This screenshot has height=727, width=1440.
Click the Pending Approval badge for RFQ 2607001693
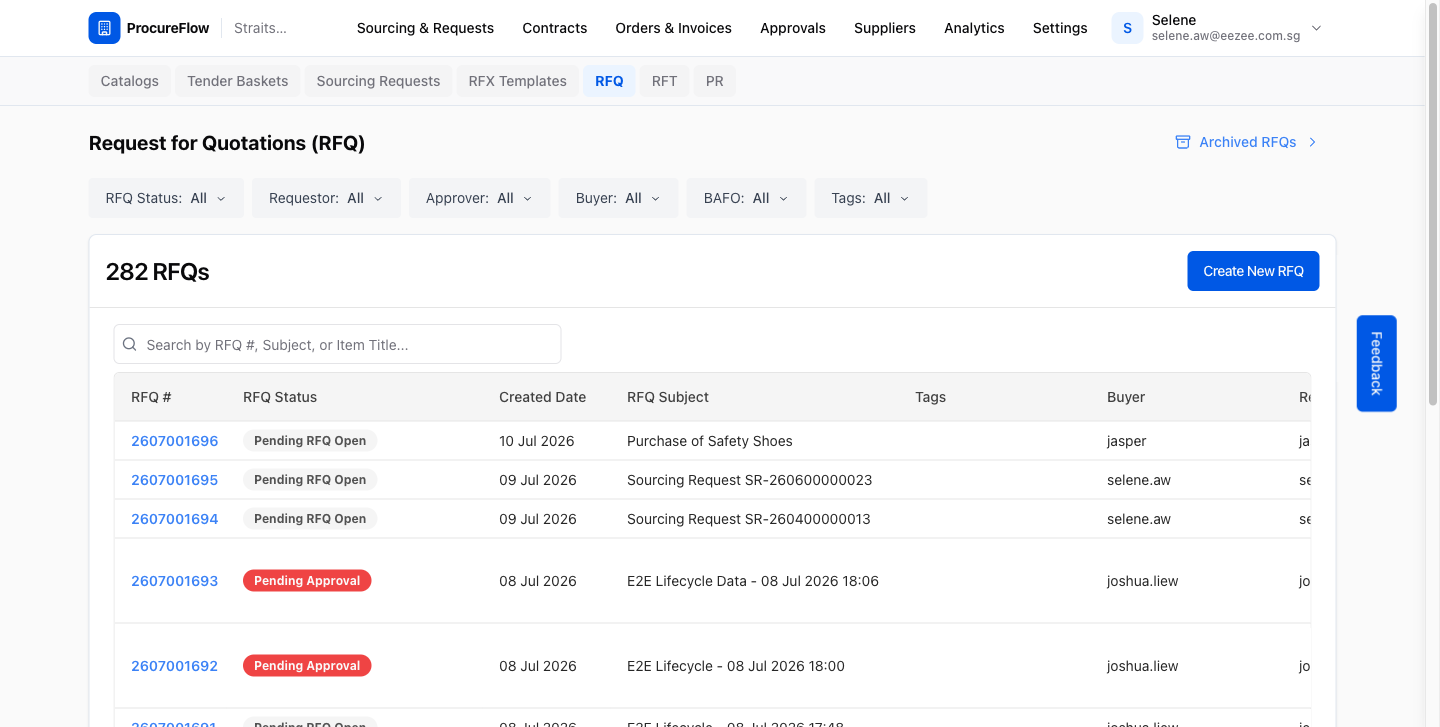click(x=307, y=581)
